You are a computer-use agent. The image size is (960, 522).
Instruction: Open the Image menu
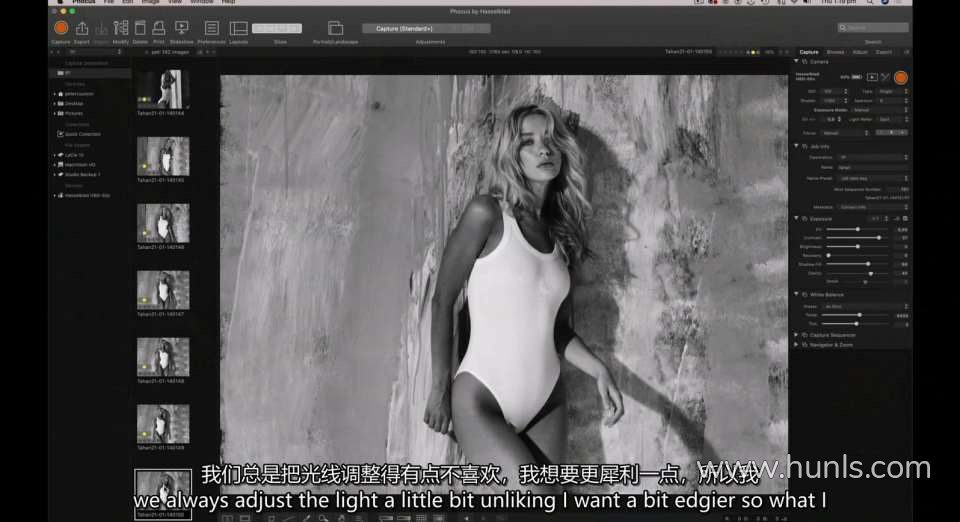[150, 2]
